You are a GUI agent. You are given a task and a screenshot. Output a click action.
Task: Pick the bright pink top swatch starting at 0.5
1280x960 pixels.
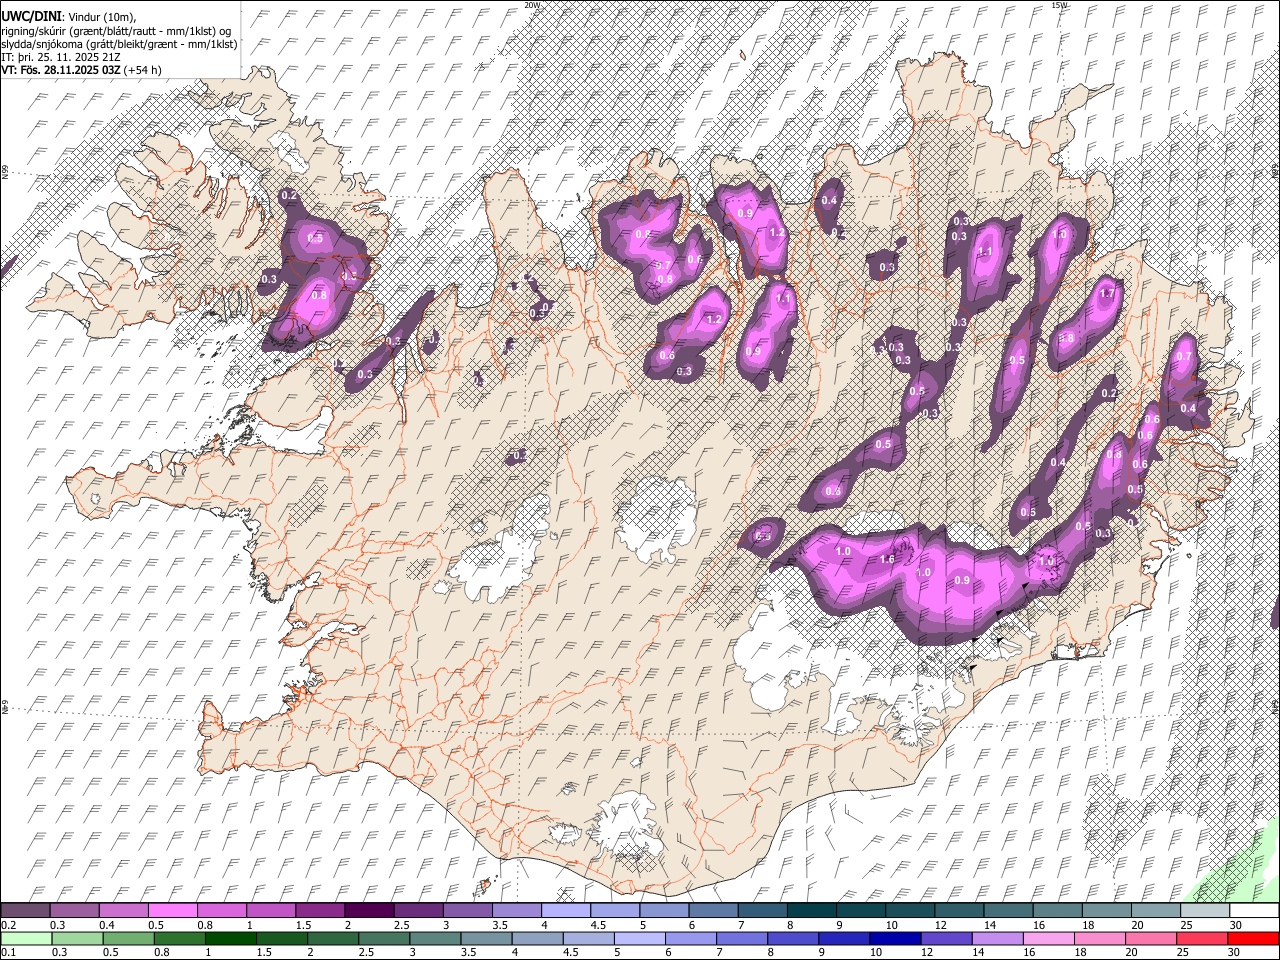point(172,911)
